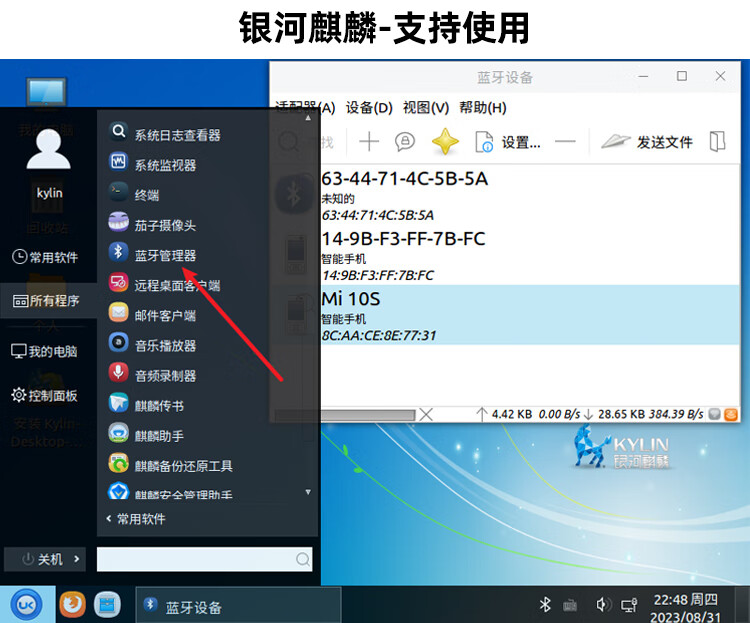
Task: Open 控制面板 from the start menu
Action: click(44, 395)
